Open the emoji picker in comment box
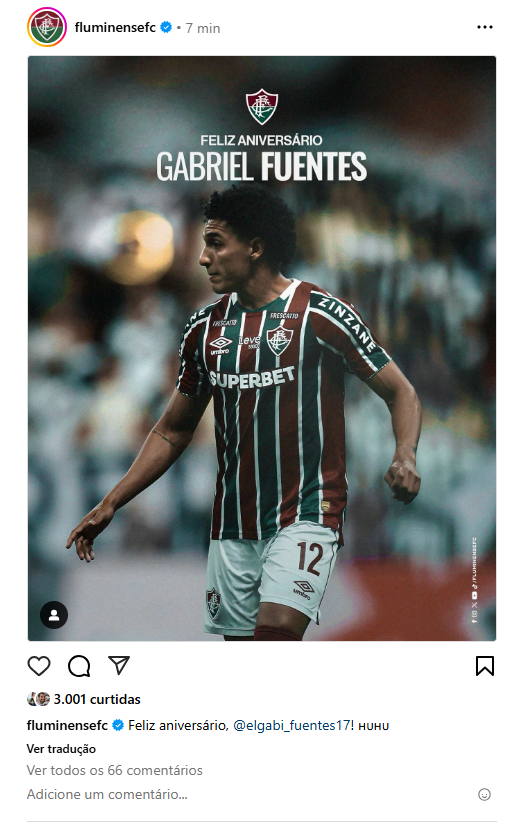The width and height of the screenshot is (520, 822). [484, 794]
